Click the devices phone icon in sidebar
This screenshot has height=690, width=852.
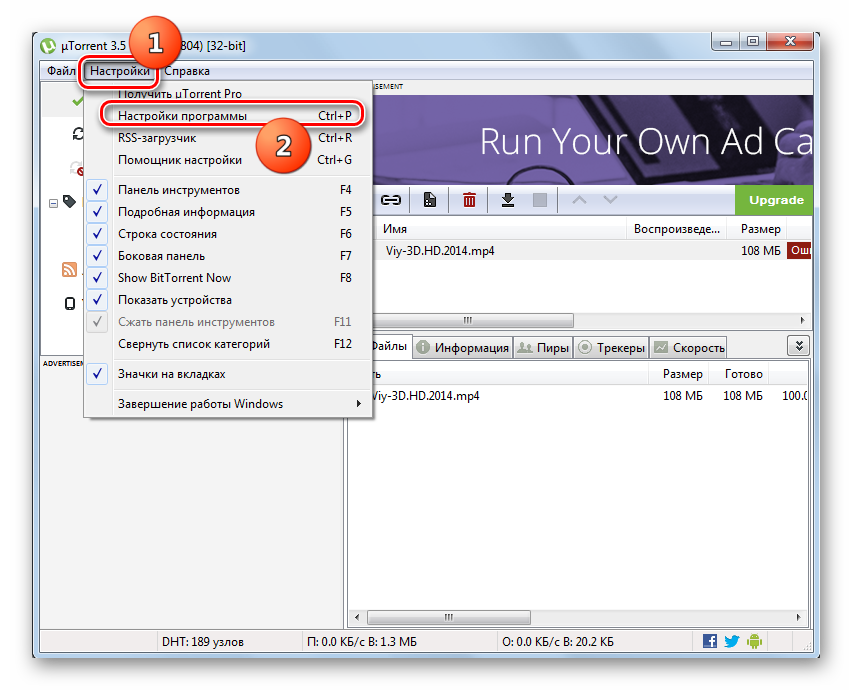click(x=70, y=303)
